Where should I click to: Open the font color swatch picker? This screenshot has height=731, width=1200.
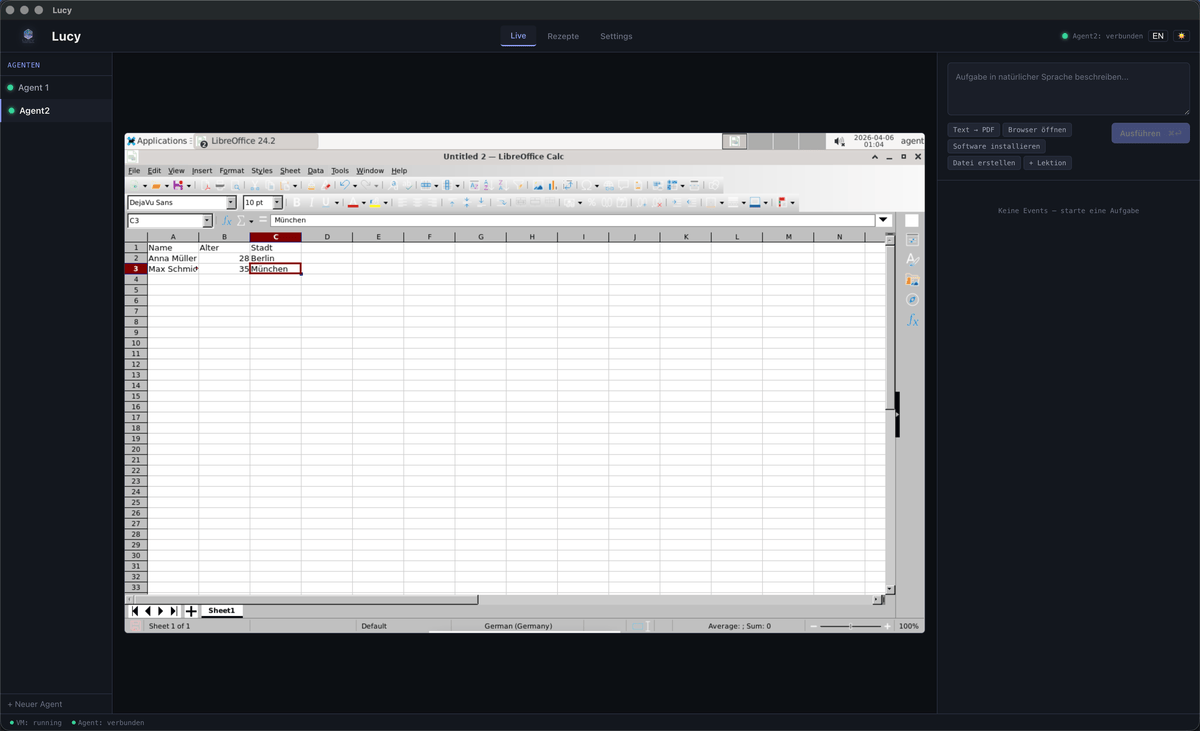[364, 202]
